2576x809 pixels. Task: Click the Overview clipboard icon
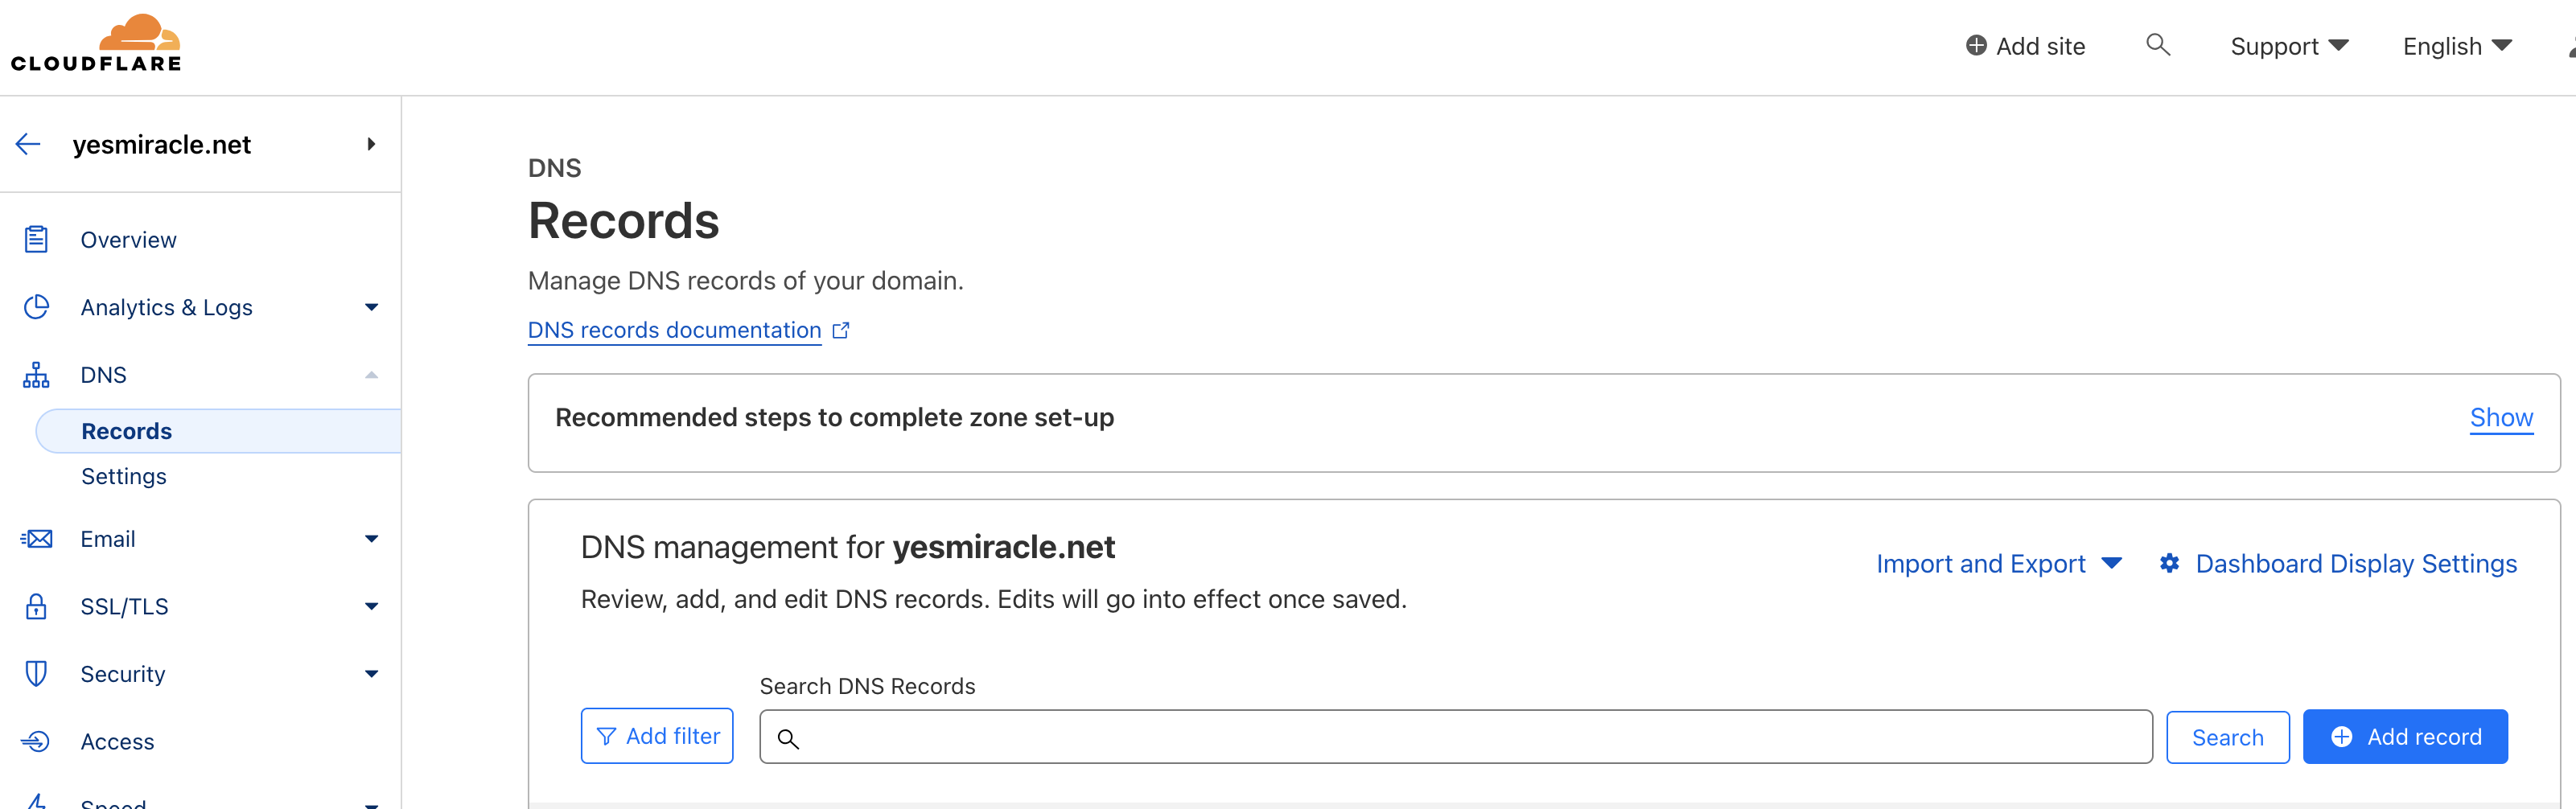click(x=36, y=240)
